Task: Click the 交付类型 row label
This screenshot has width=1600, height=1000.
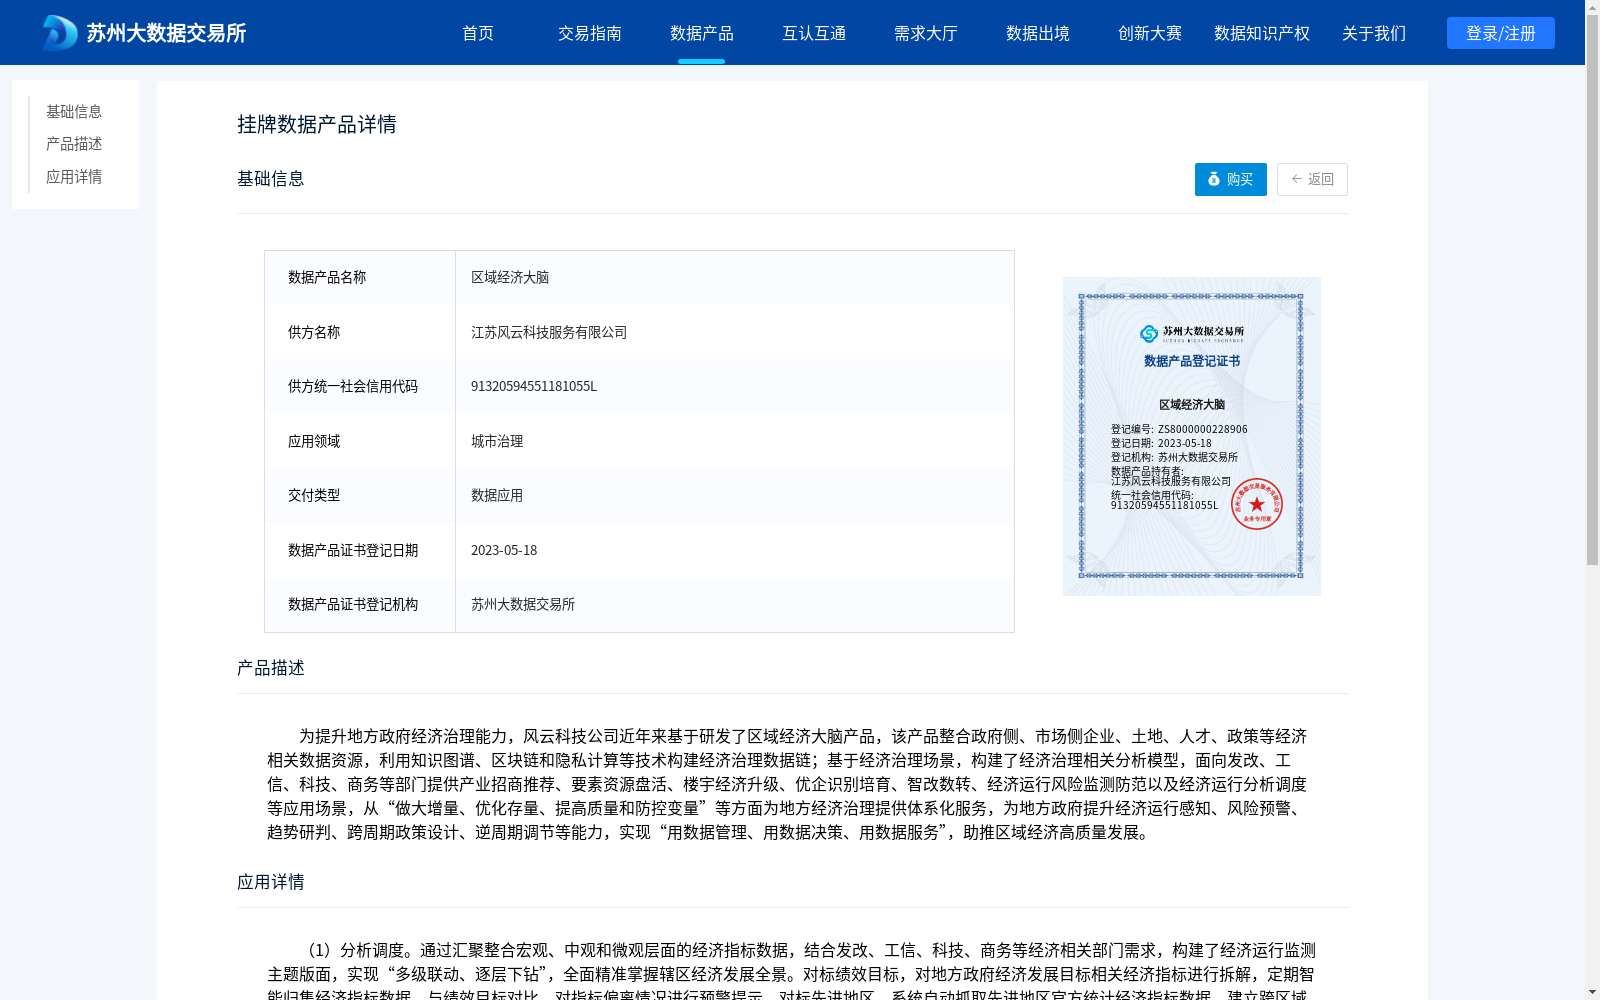Action: coord(314,495)
